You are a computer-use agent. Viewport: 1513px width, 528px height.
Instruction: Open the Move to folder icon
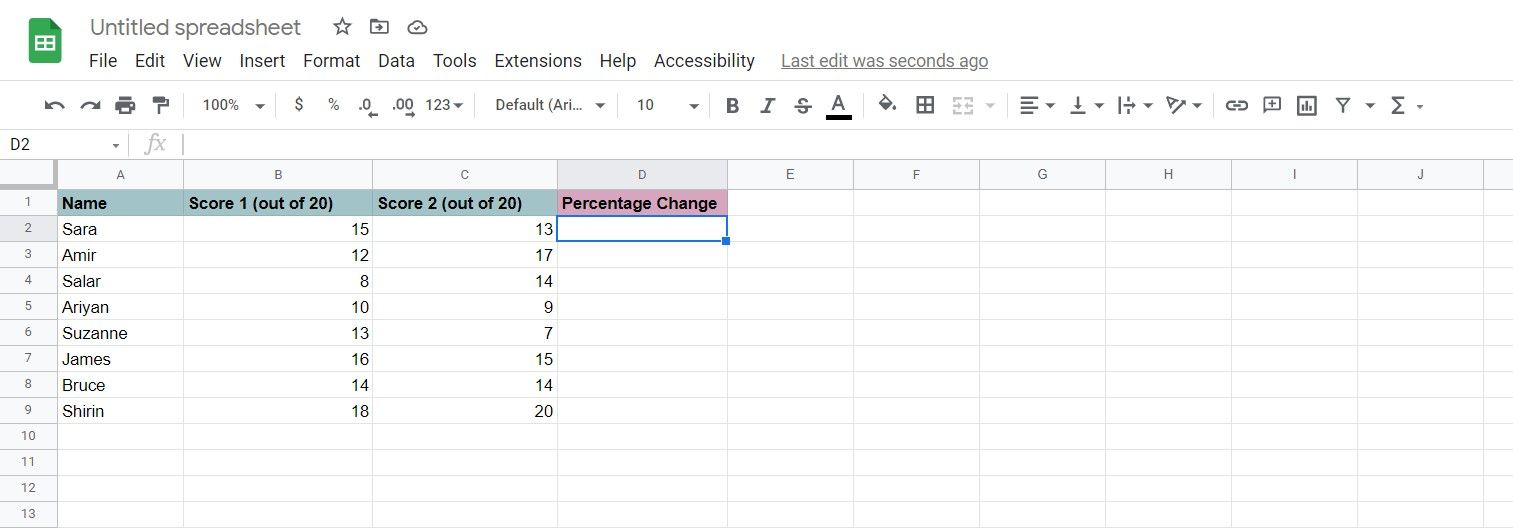coord(379,27)
